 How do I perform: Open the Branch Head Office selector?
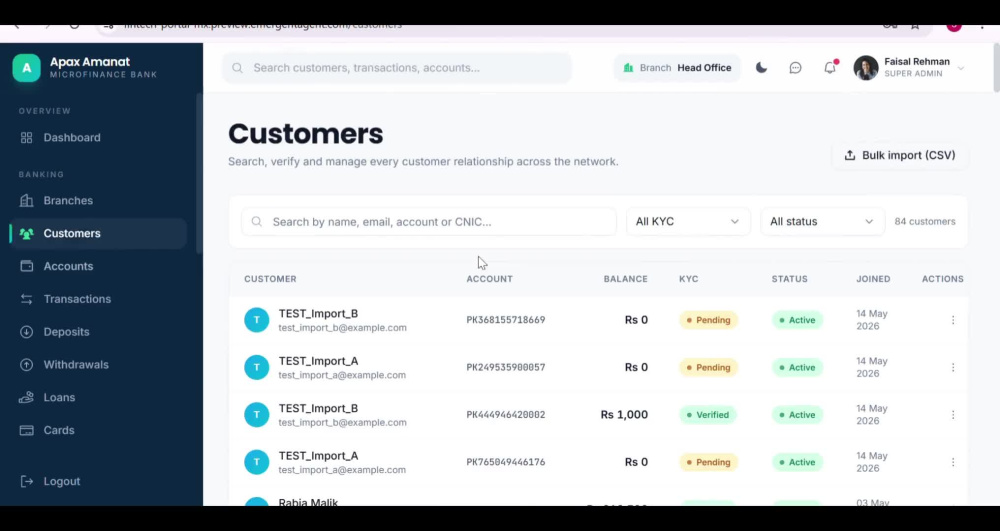(677, 68)
